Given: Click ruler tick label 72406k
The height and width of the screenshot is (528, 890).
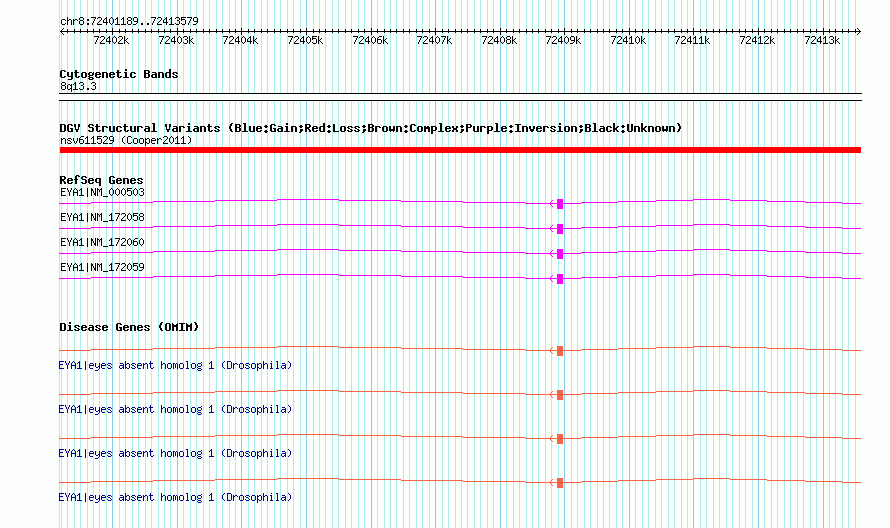Looking at the screenshot, I should pyautogui.click(x=370, y=40).
